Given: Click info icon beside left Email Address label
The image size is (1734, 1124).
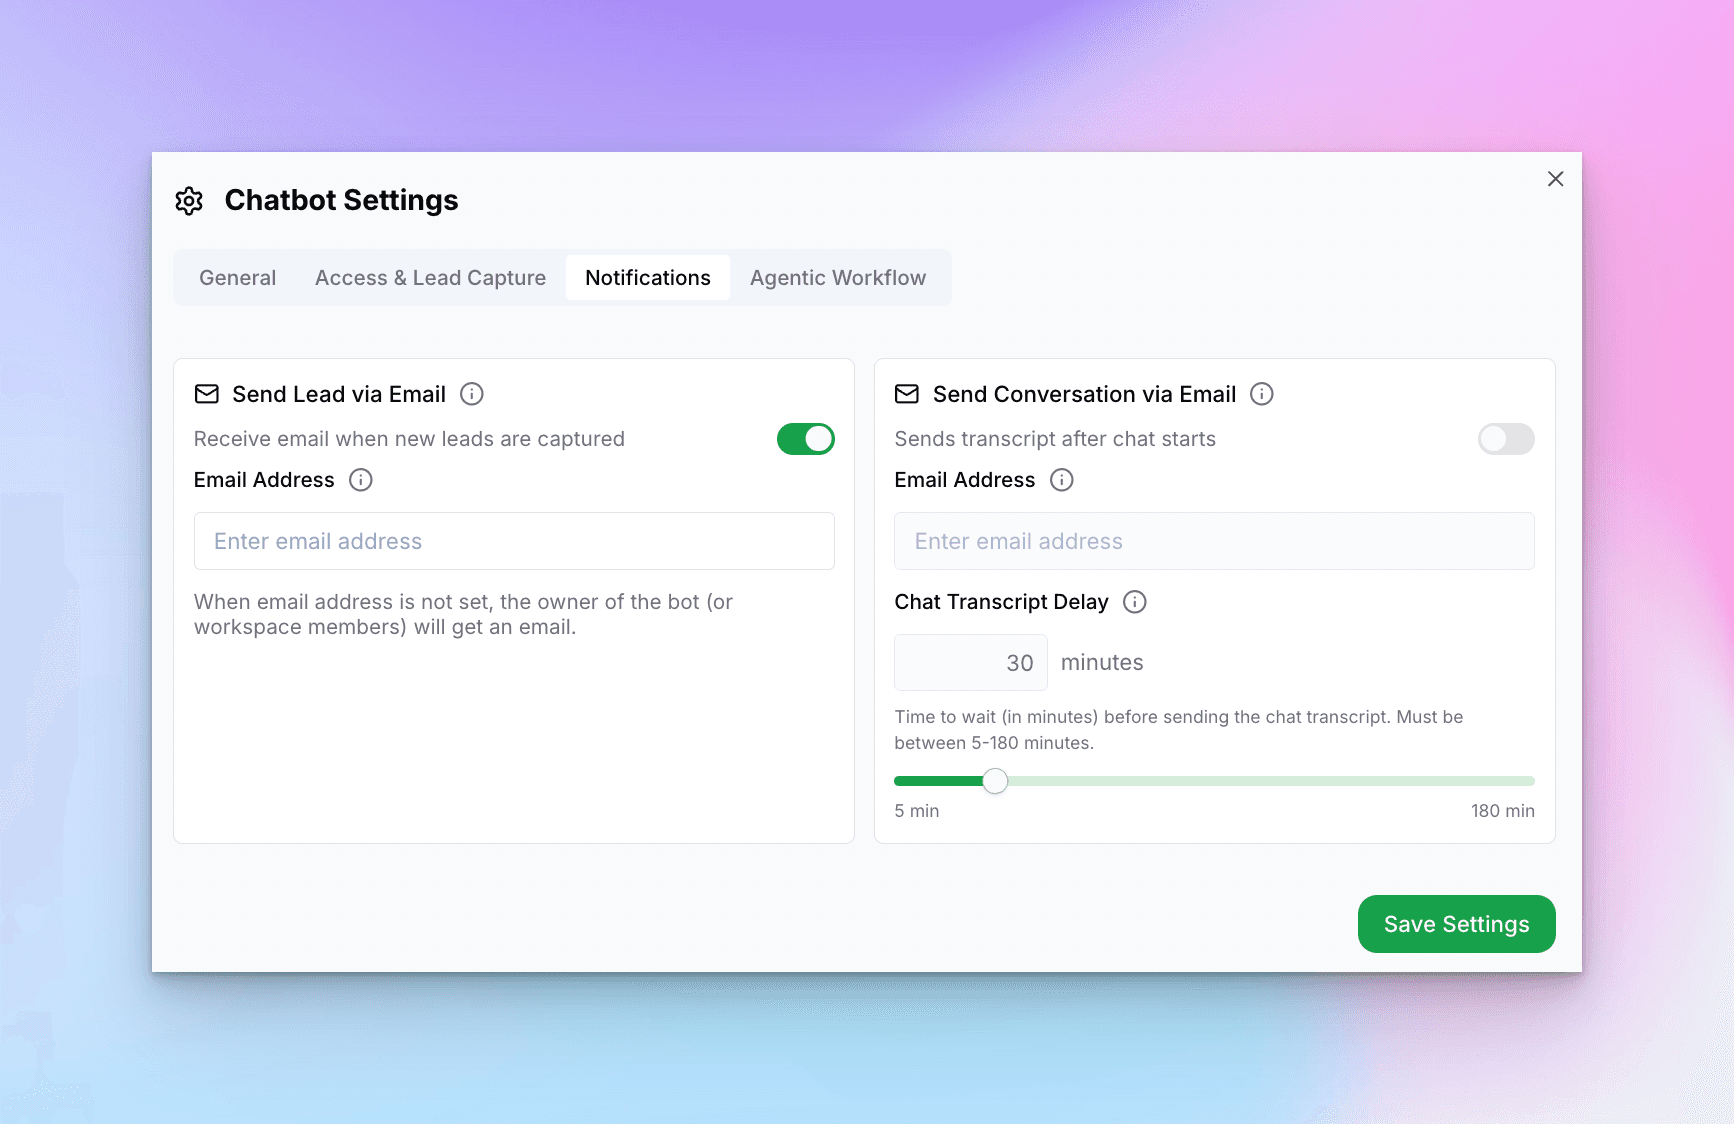Looking at the screenshot, I should [361, 480].
